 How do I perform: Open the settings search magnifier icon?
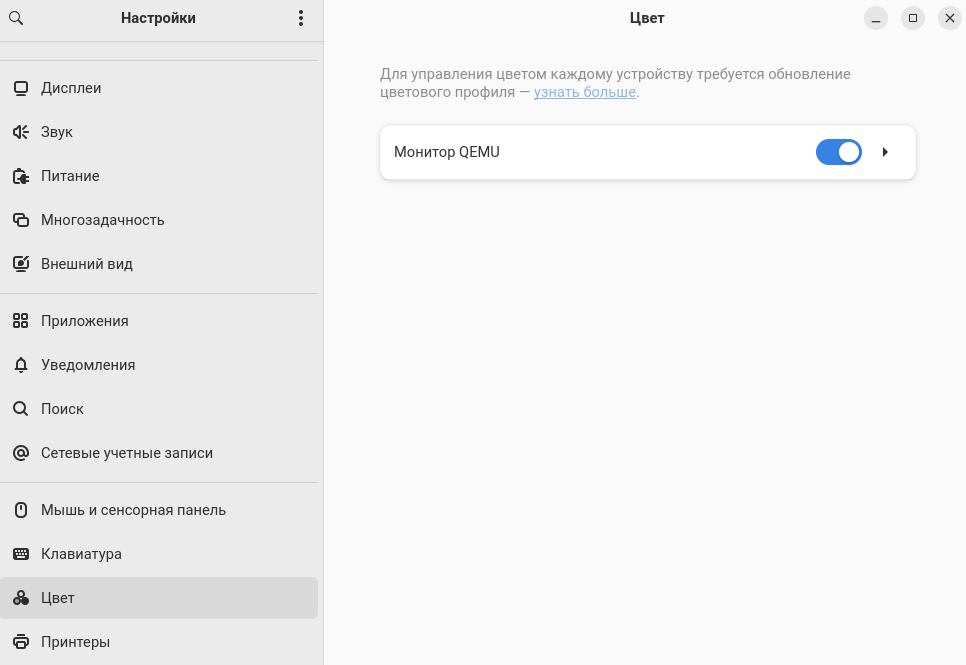tap(17, 18)
